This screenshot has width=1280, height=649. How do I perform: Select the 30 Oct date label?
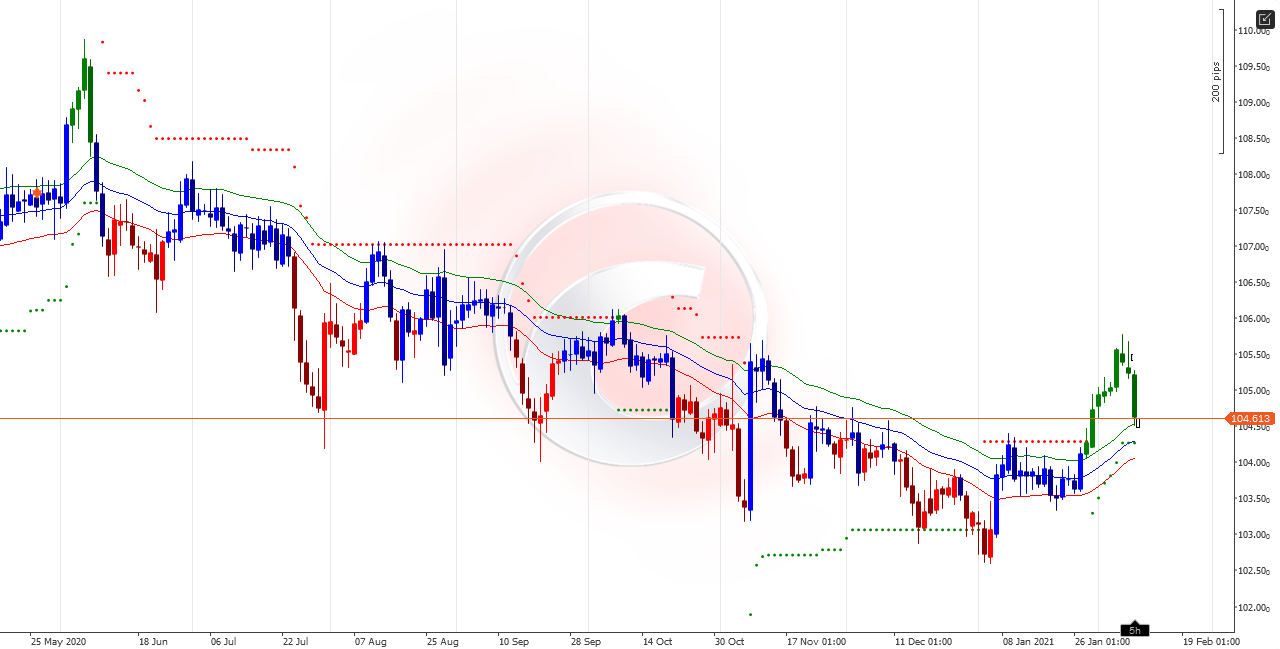730,641
